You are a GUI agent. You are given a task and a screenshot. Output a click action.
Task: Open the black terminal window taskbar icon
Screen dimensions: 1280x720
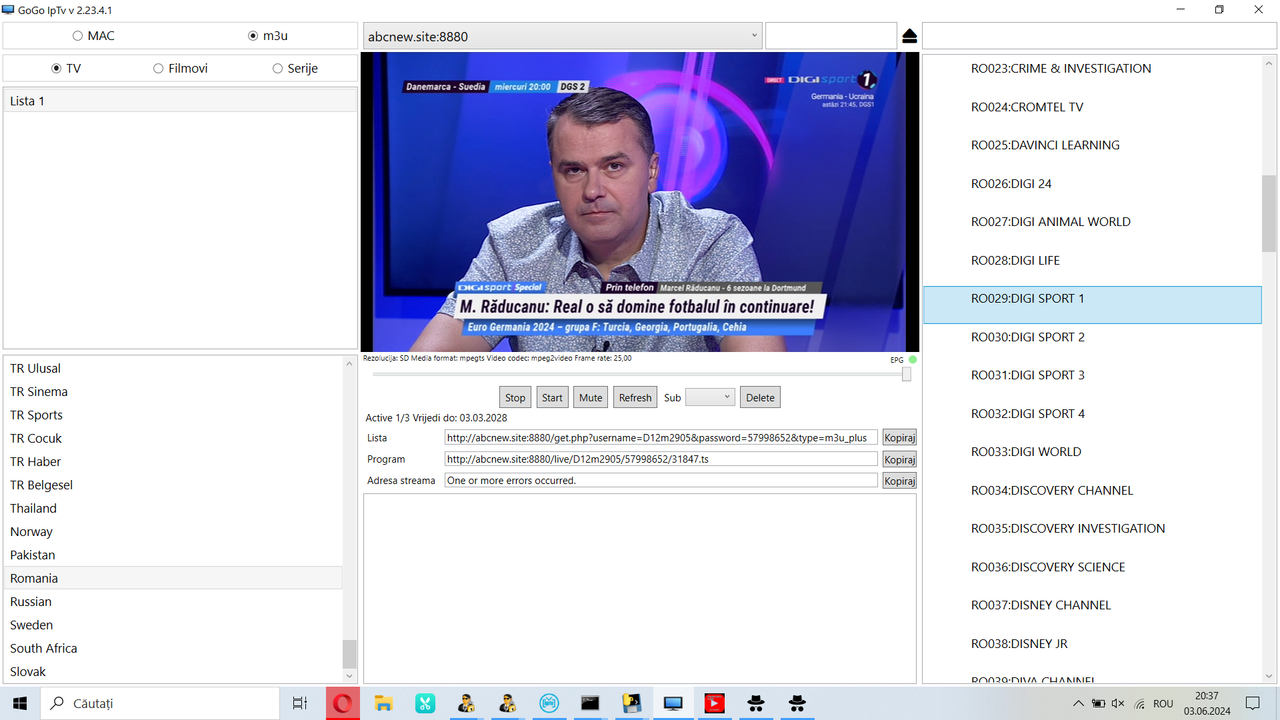(x=590, y=703)
